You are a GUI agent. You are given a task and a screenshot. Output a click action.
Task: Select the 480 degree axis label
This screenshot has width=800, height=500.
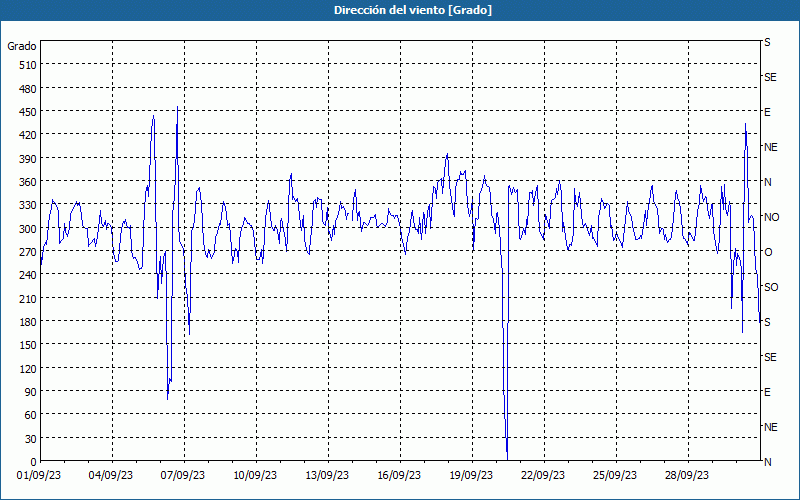(28, 89)
